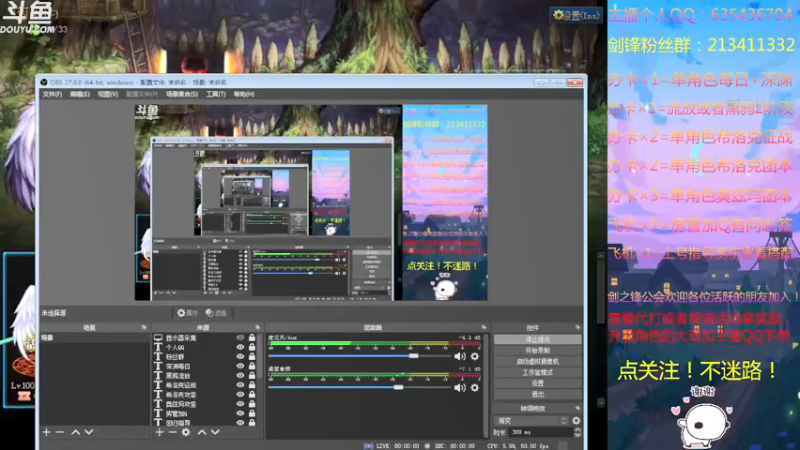Click the 退出 button
800x450 pixels.
pos(537,394)
